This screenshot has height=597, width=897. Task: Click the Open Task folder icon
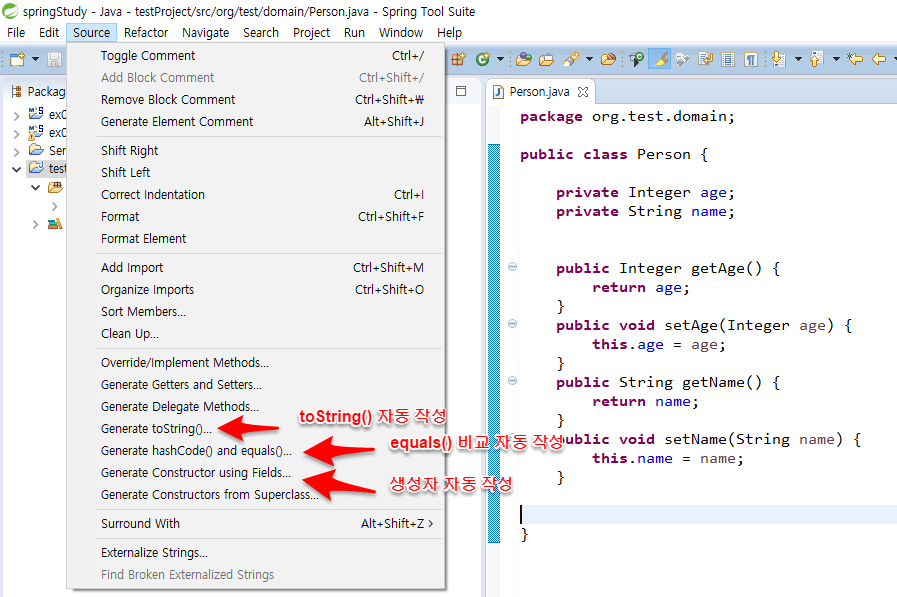pyautogui.click(x=546, y=59)
